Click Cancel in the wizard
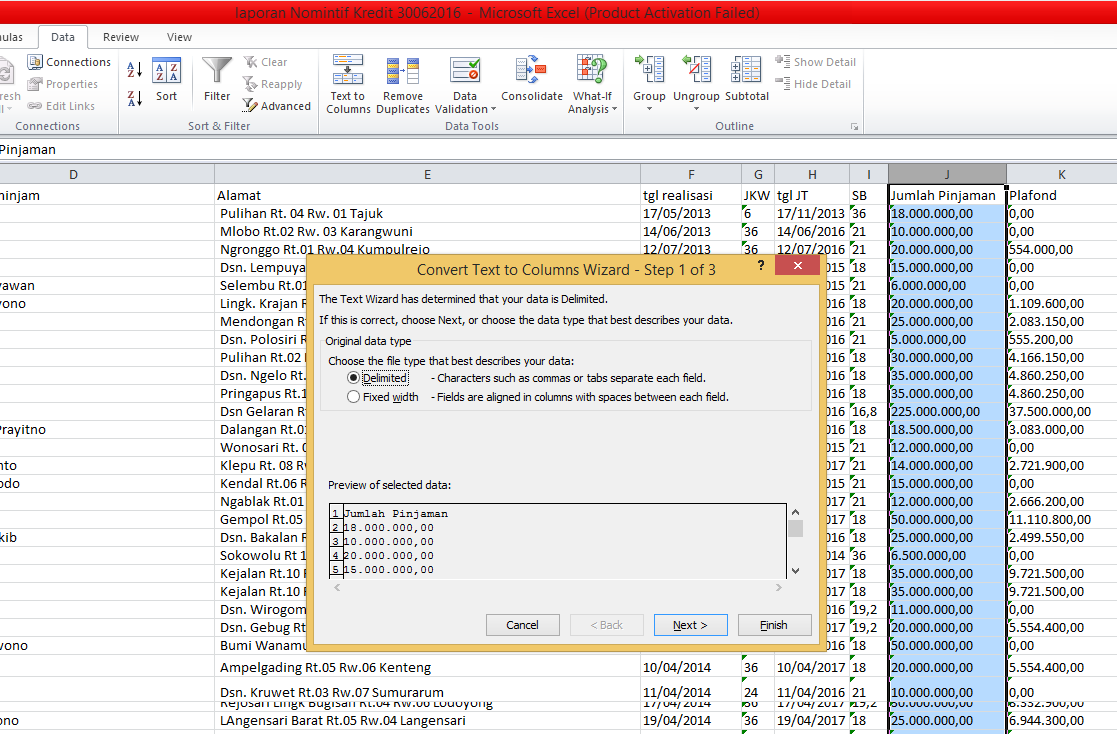 [x=522, y=625]
